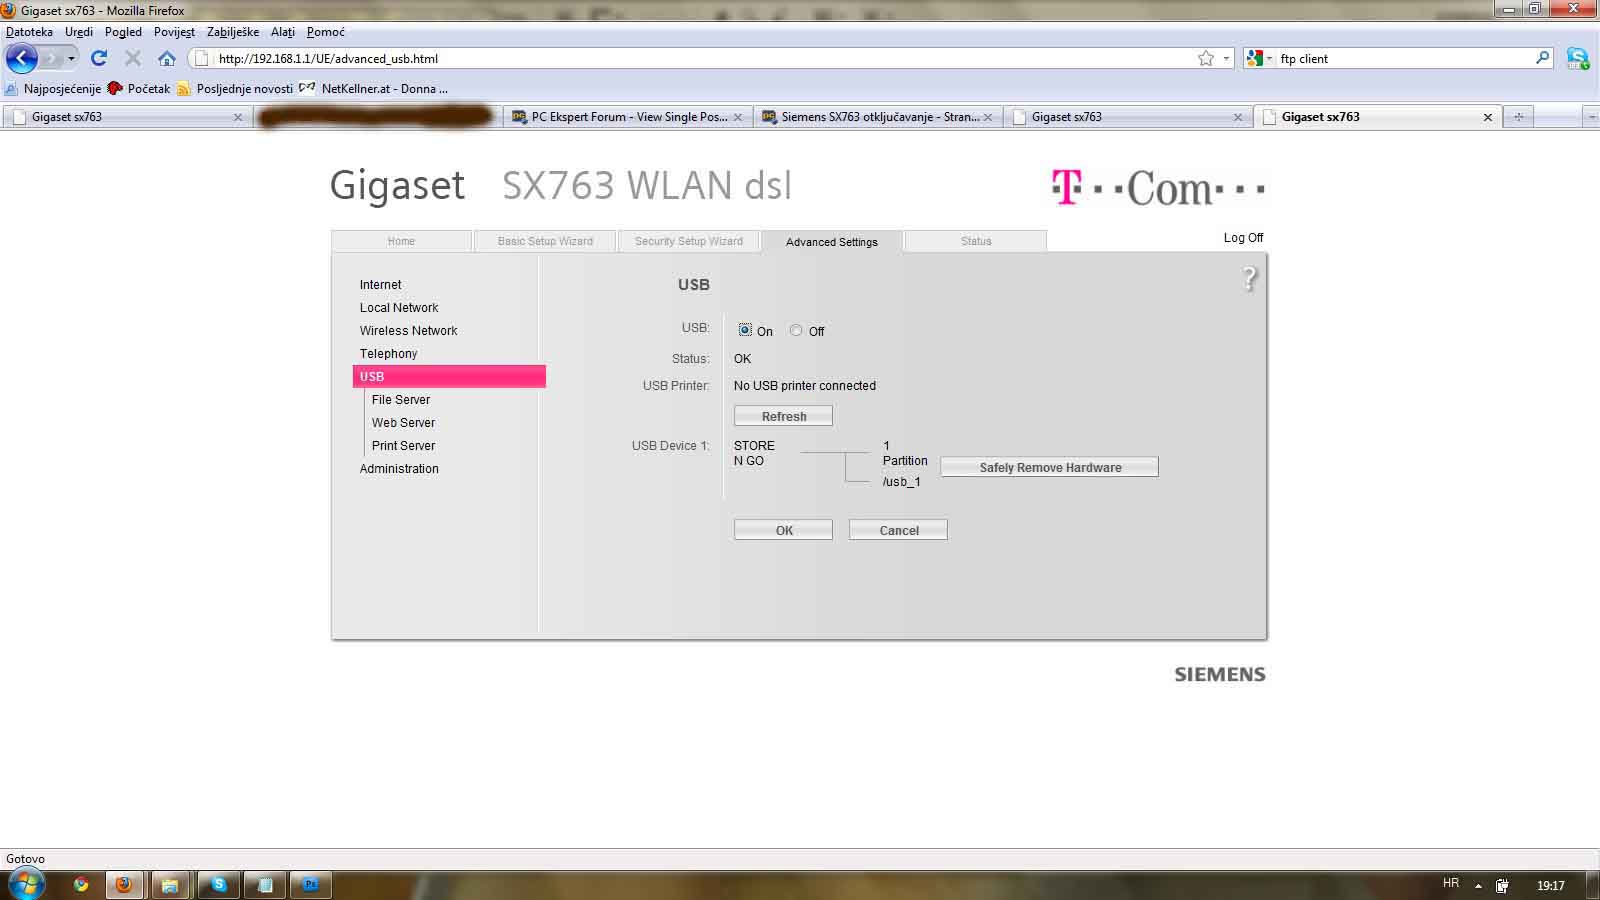Open File Server under USB
This screenshot has width=1600, height=900.
tap(401, 400)
